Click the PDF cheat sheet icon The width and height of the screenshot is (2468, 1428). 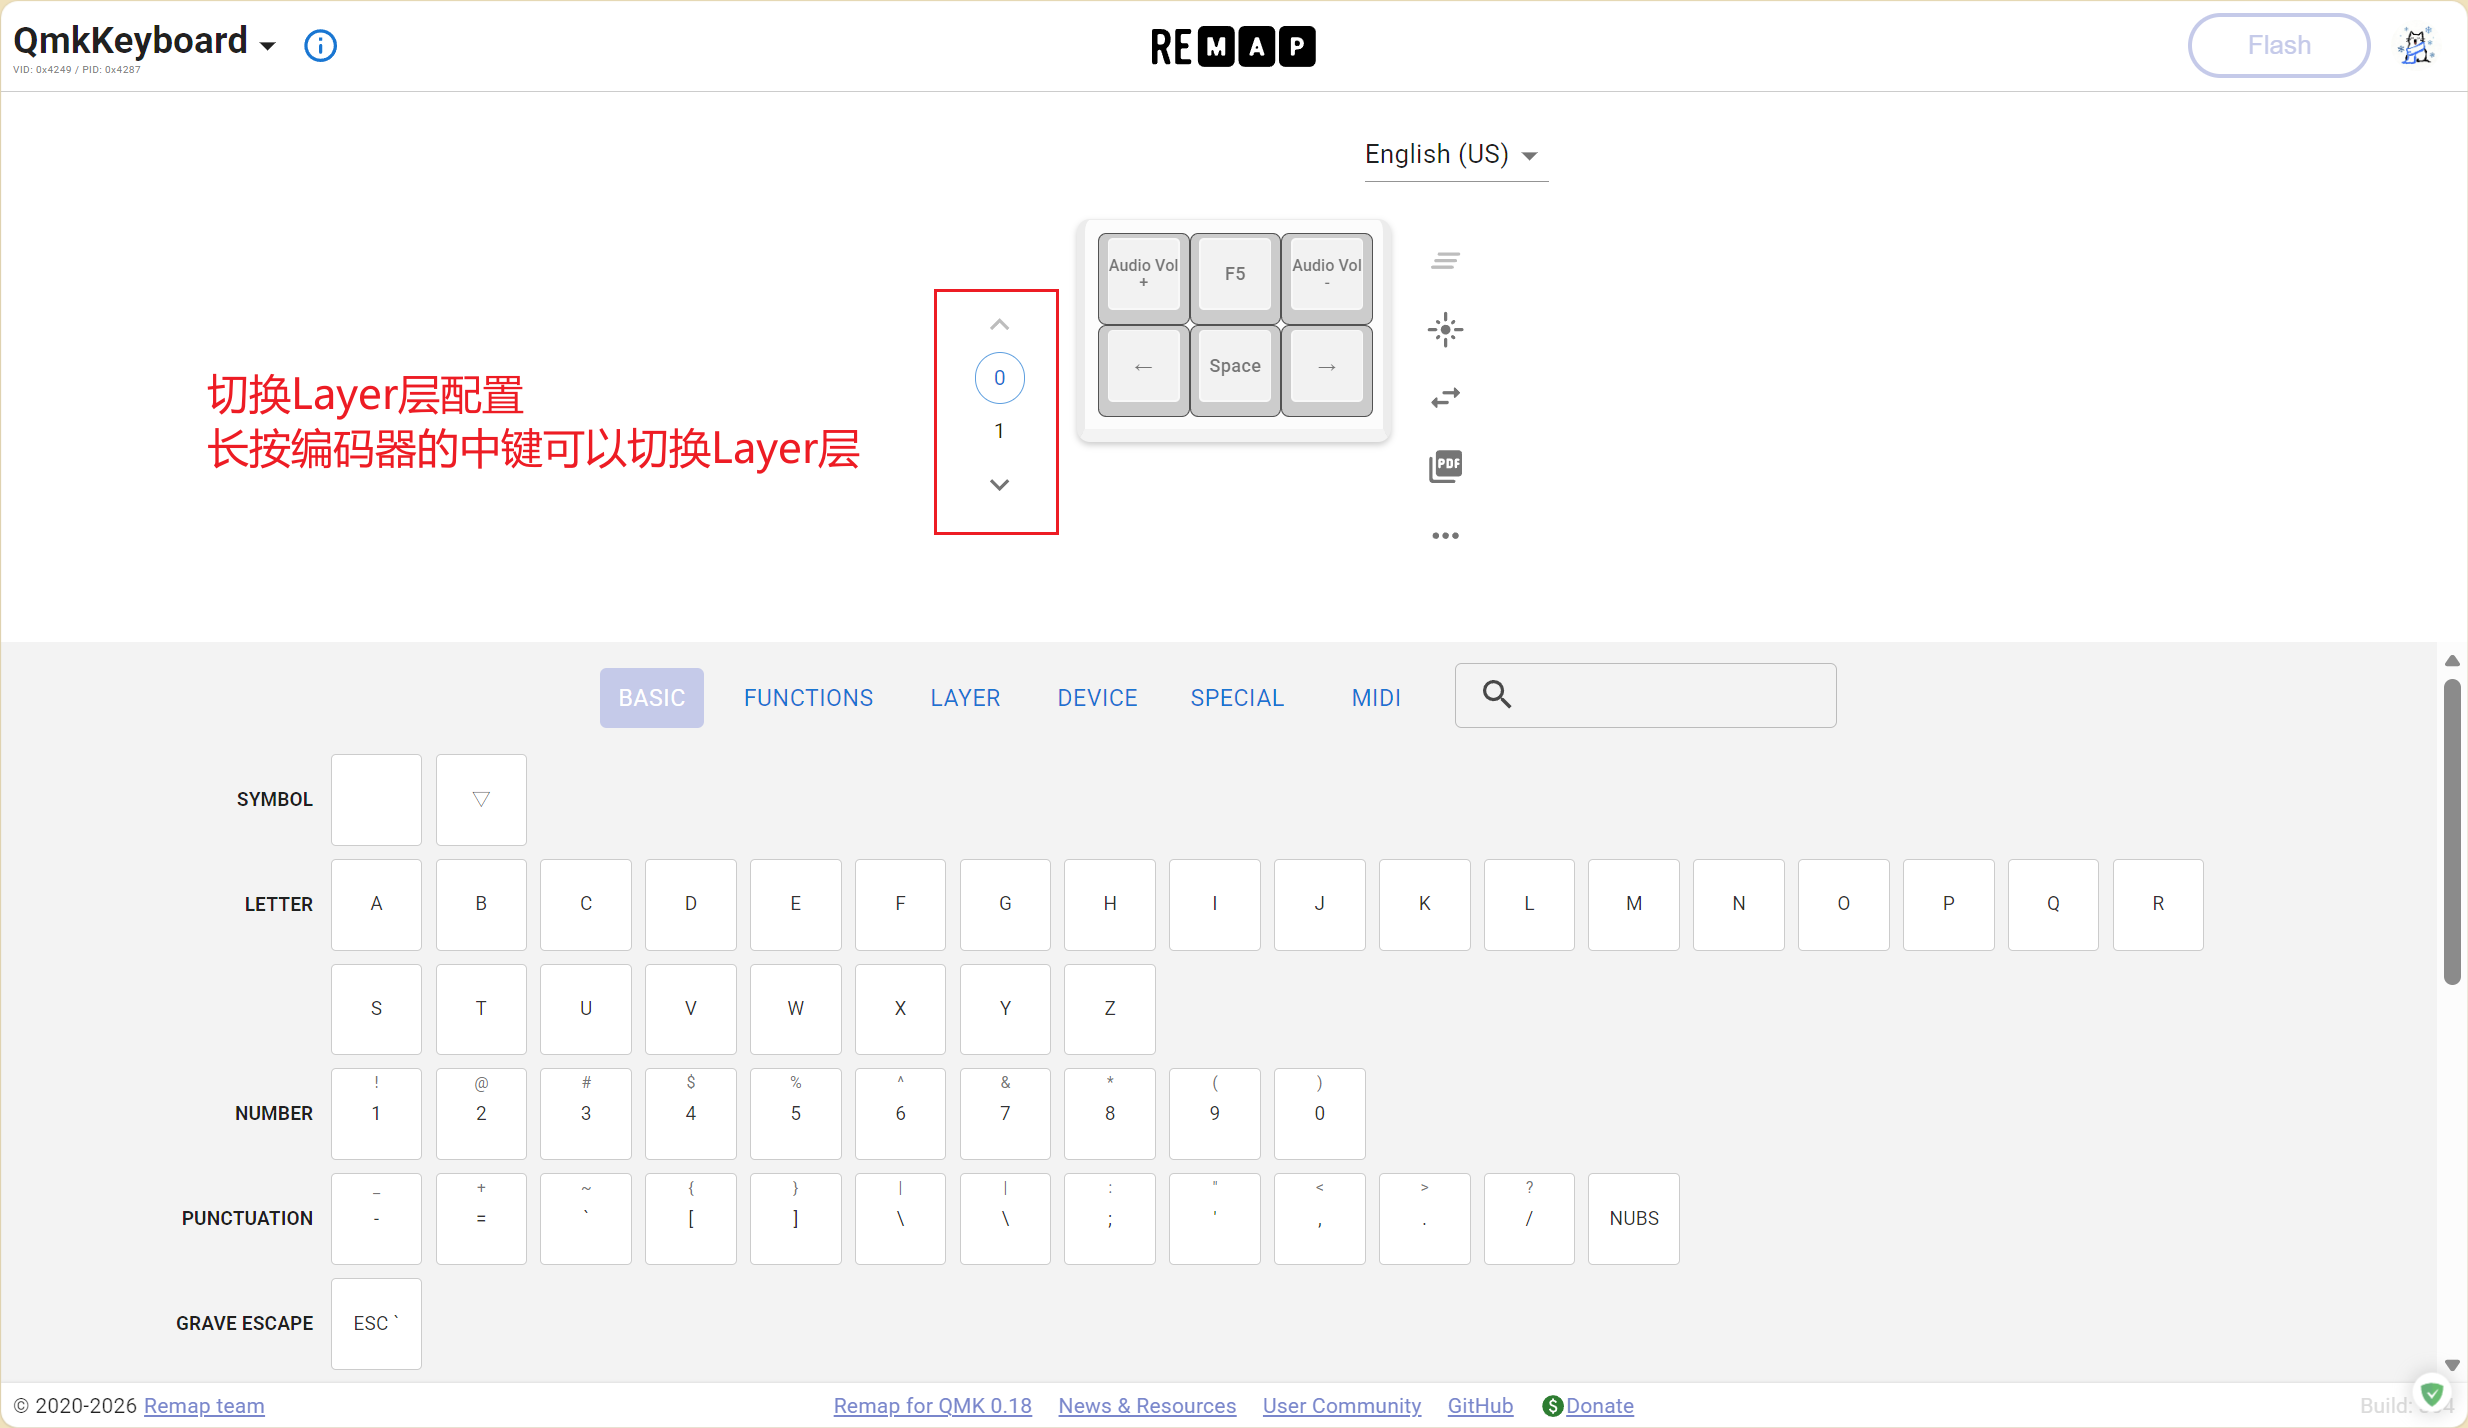pyautogui.click(x=1445, y=466)
